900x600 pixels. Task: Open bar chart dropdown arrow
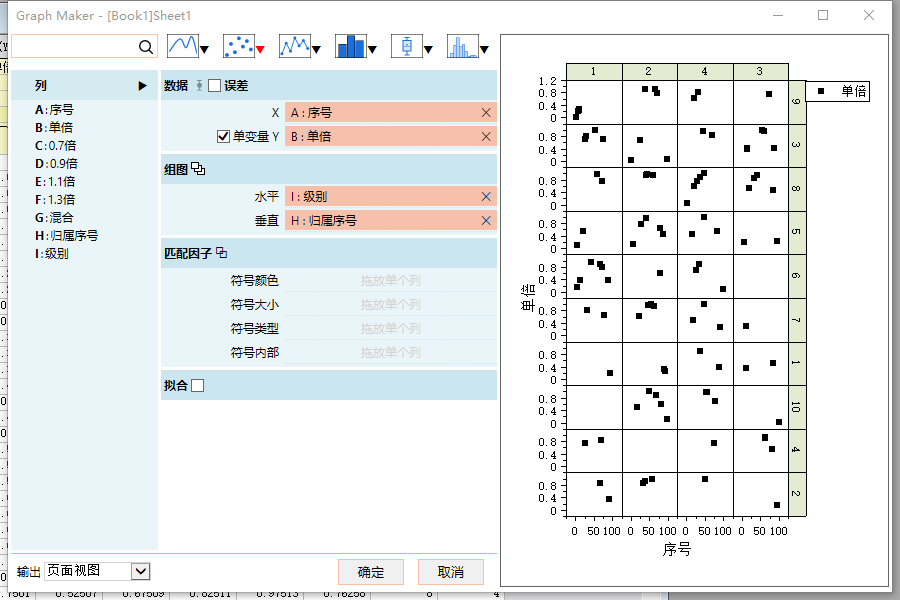point(372,50)
